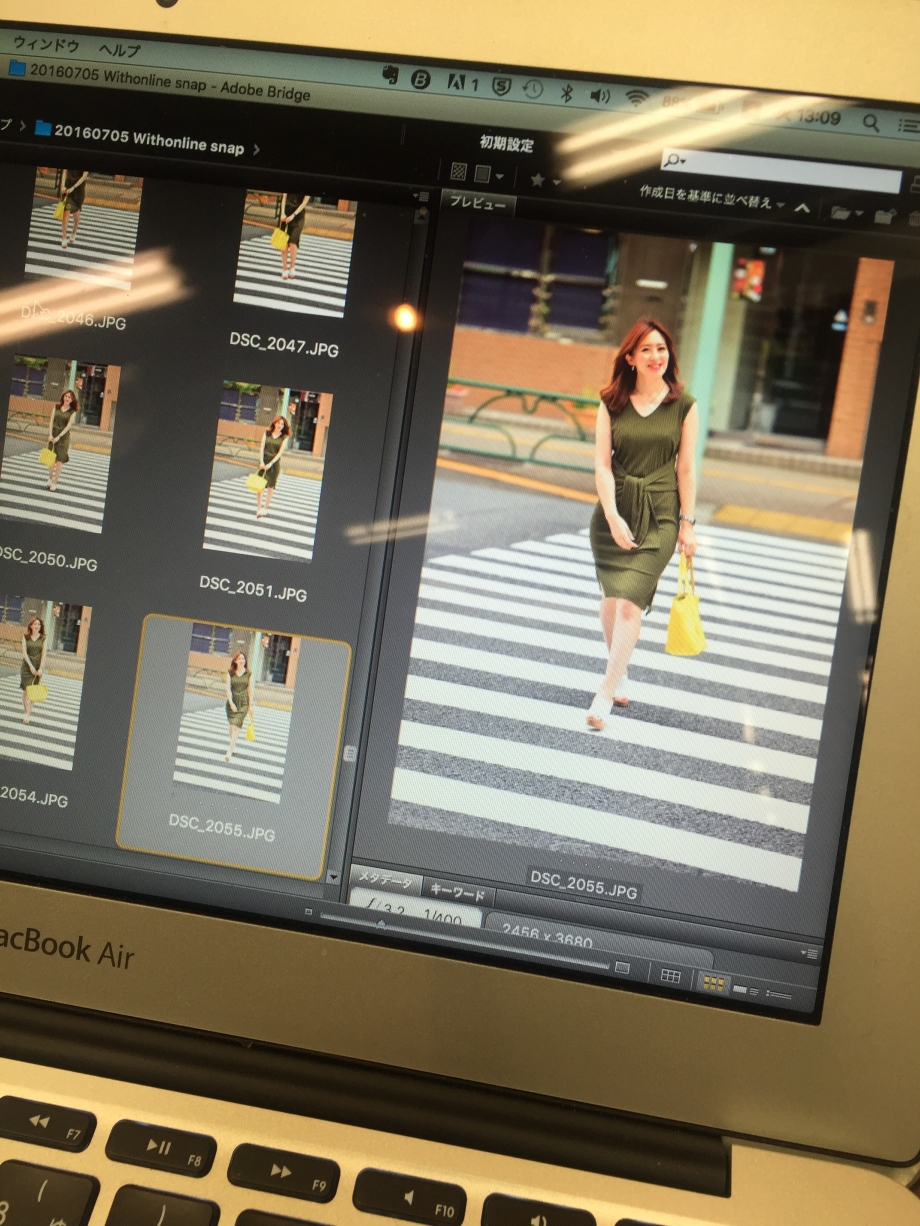Click the Evernote elephant menu bar icon

391,76
